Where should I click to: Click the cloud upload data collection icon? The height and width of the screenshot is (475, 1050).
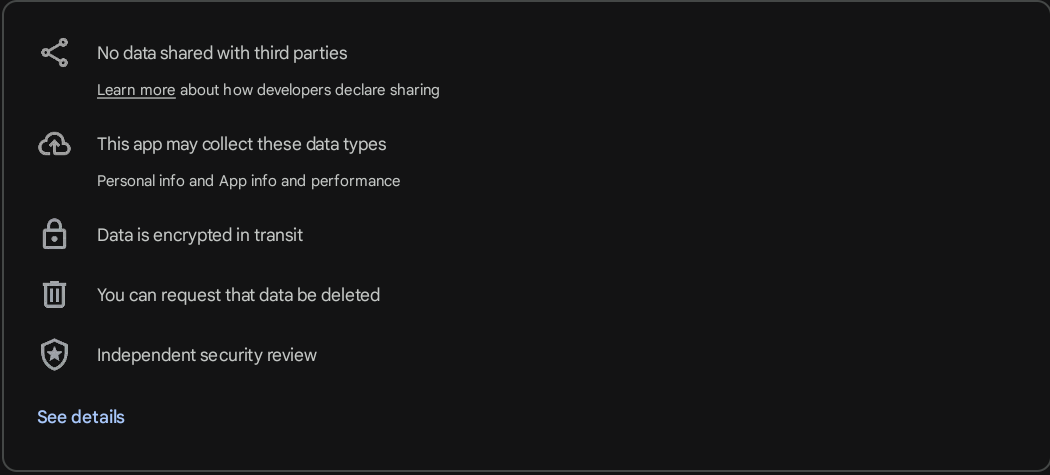coord(54,145)
